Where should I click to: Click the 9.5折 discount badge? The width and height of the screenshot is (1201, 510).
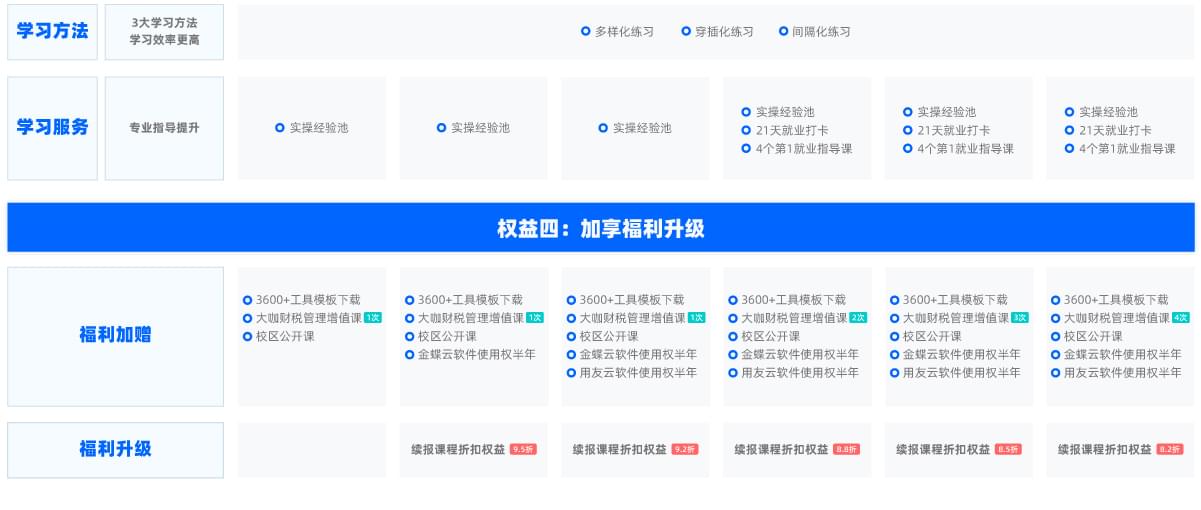tap(523, 450)
